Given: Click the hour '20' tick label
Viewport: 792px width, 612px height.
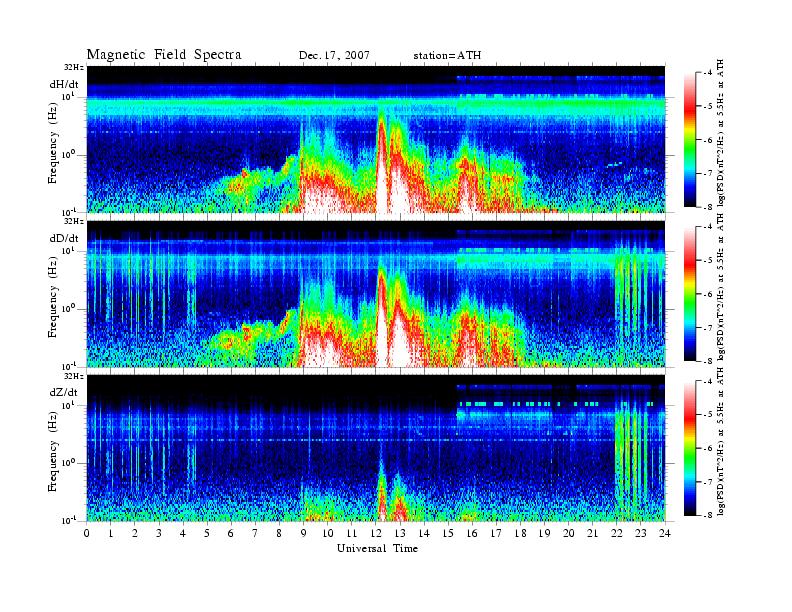Looking at the screenshot, I should [569, 533].
